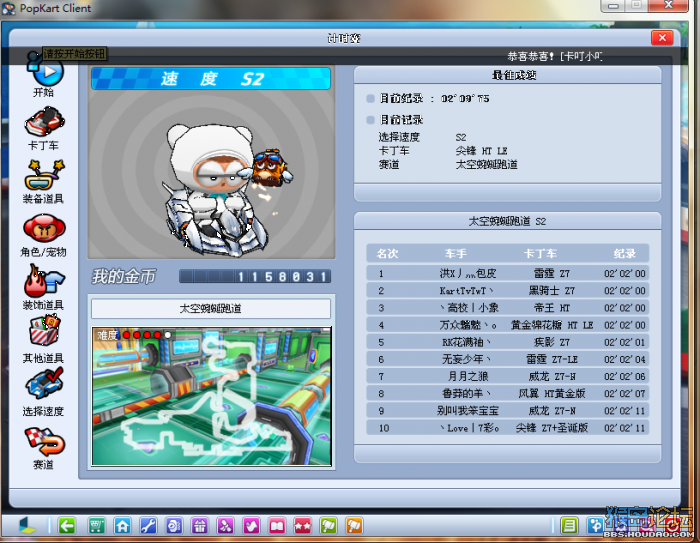Open the shopping cart shop icon
Image resolution: width=700 pixels, height=543 pixels.
tap(96, 526)
